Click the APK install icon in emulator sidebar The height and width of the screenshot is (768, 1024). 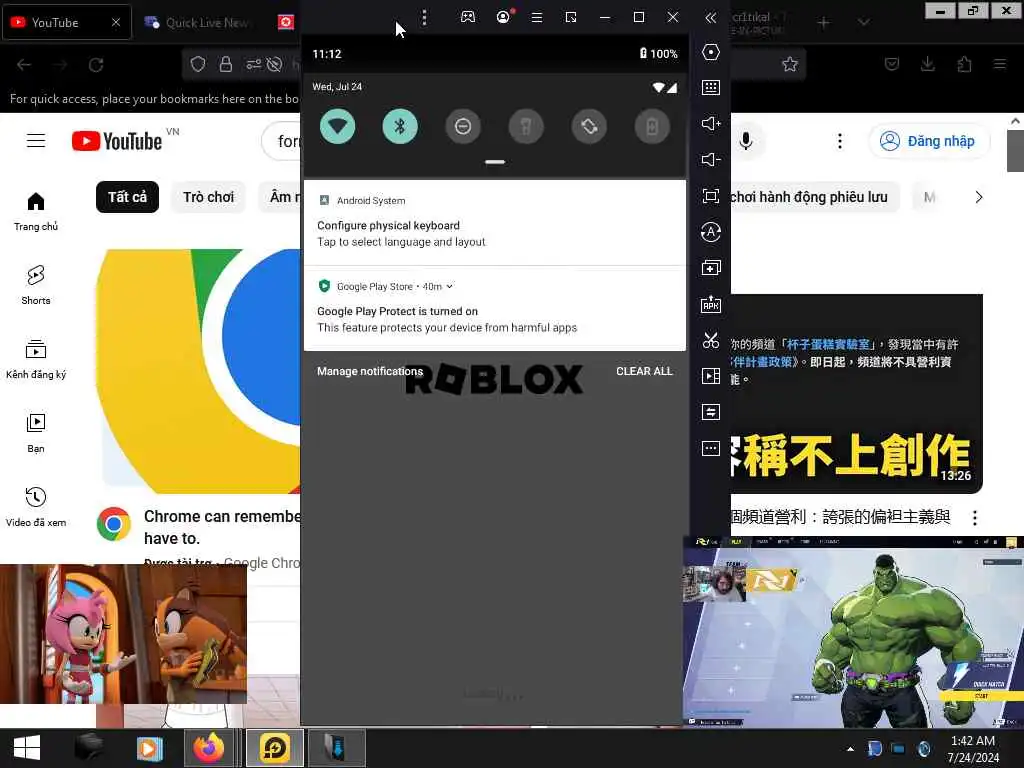tap(711, 304)
